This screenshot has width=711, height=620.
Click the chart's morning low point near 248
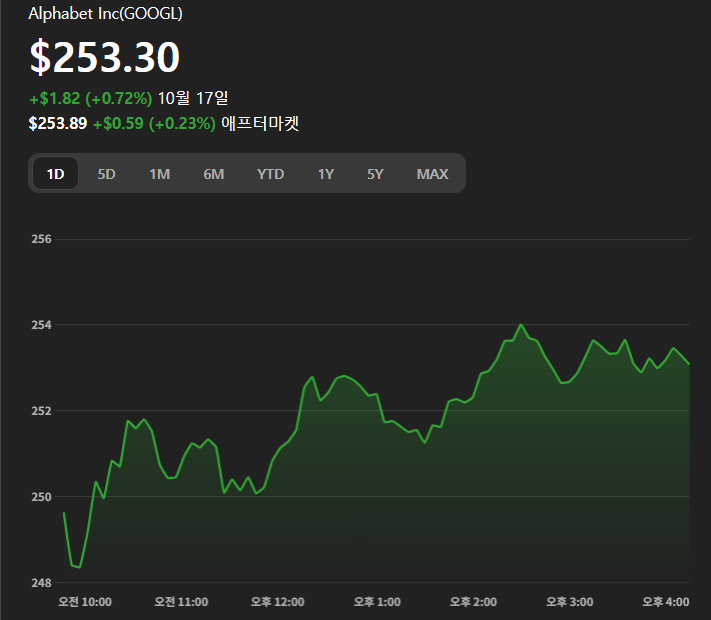coord(79,567)
